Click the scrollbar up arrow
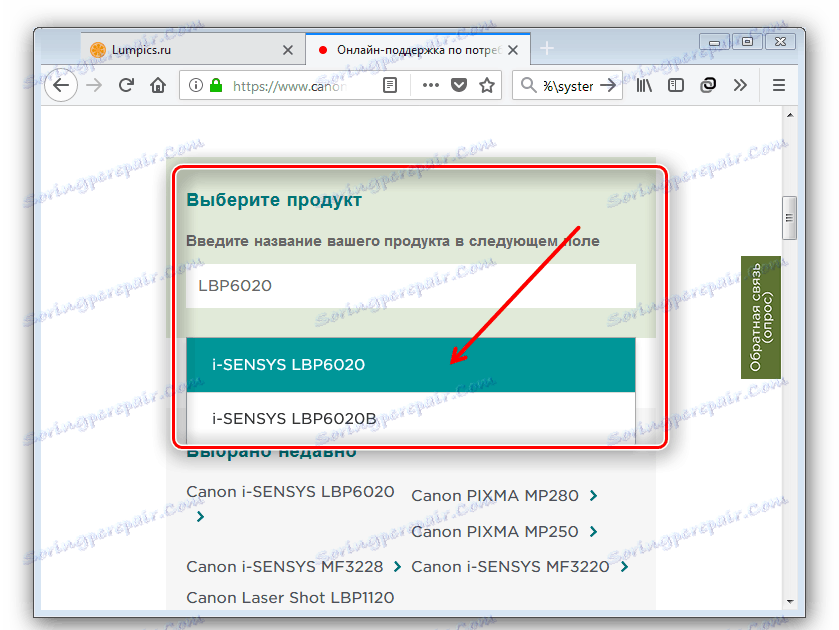 pos(790,115)
